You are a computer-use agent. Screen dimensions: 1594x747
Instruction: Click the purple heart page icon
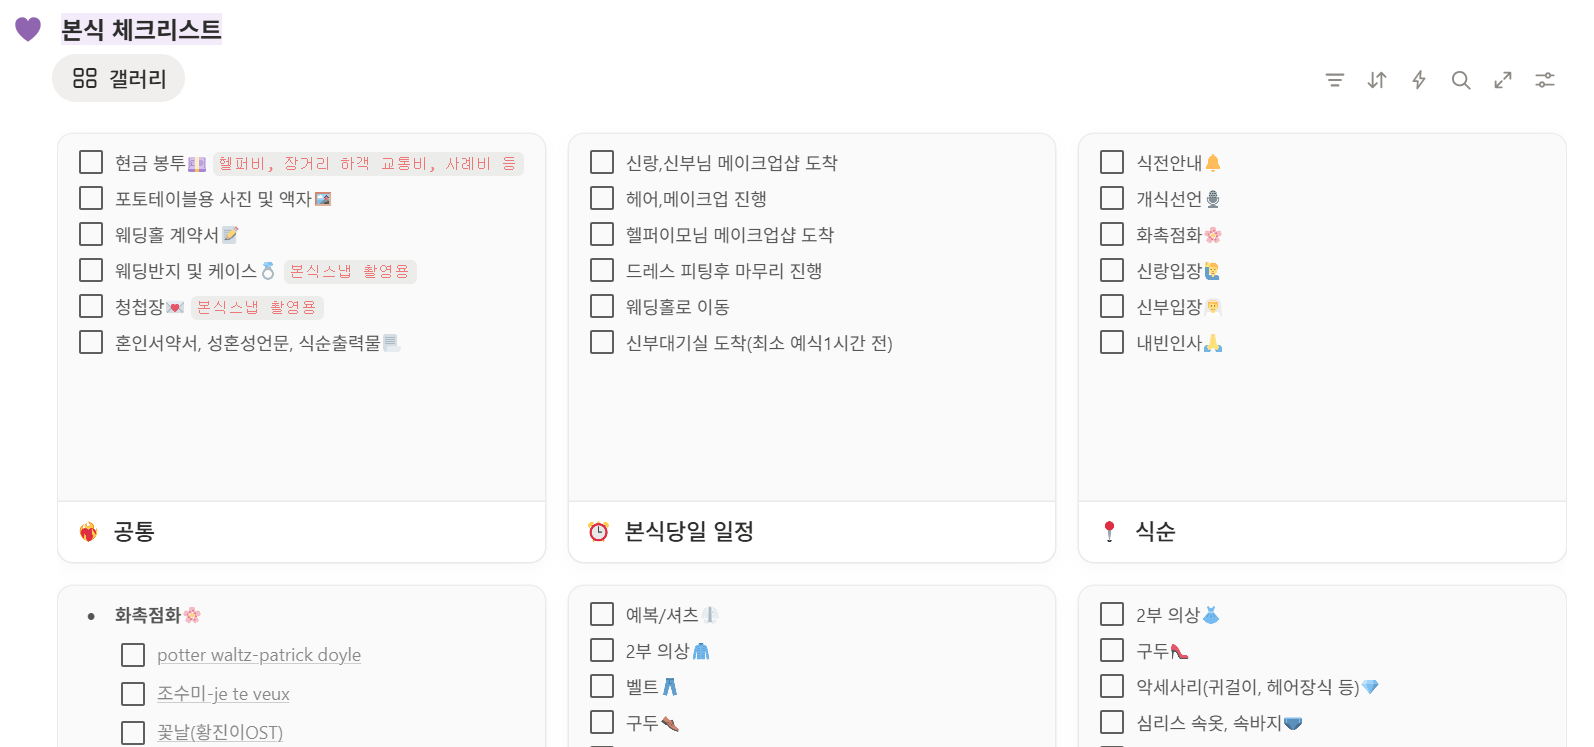[27, 29]
